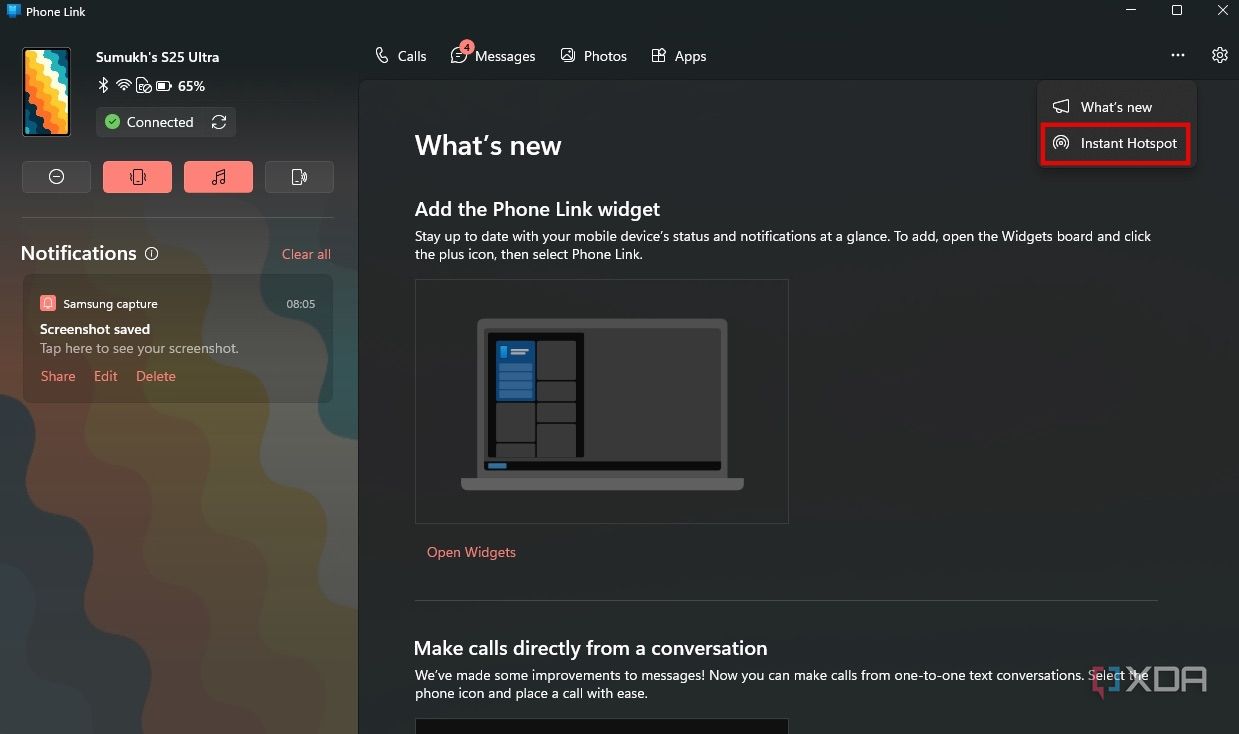Click the phone ringer sound icon button
Image resolution: width=1239 pixels, height=734 pixels.
[x=299, y=177]
